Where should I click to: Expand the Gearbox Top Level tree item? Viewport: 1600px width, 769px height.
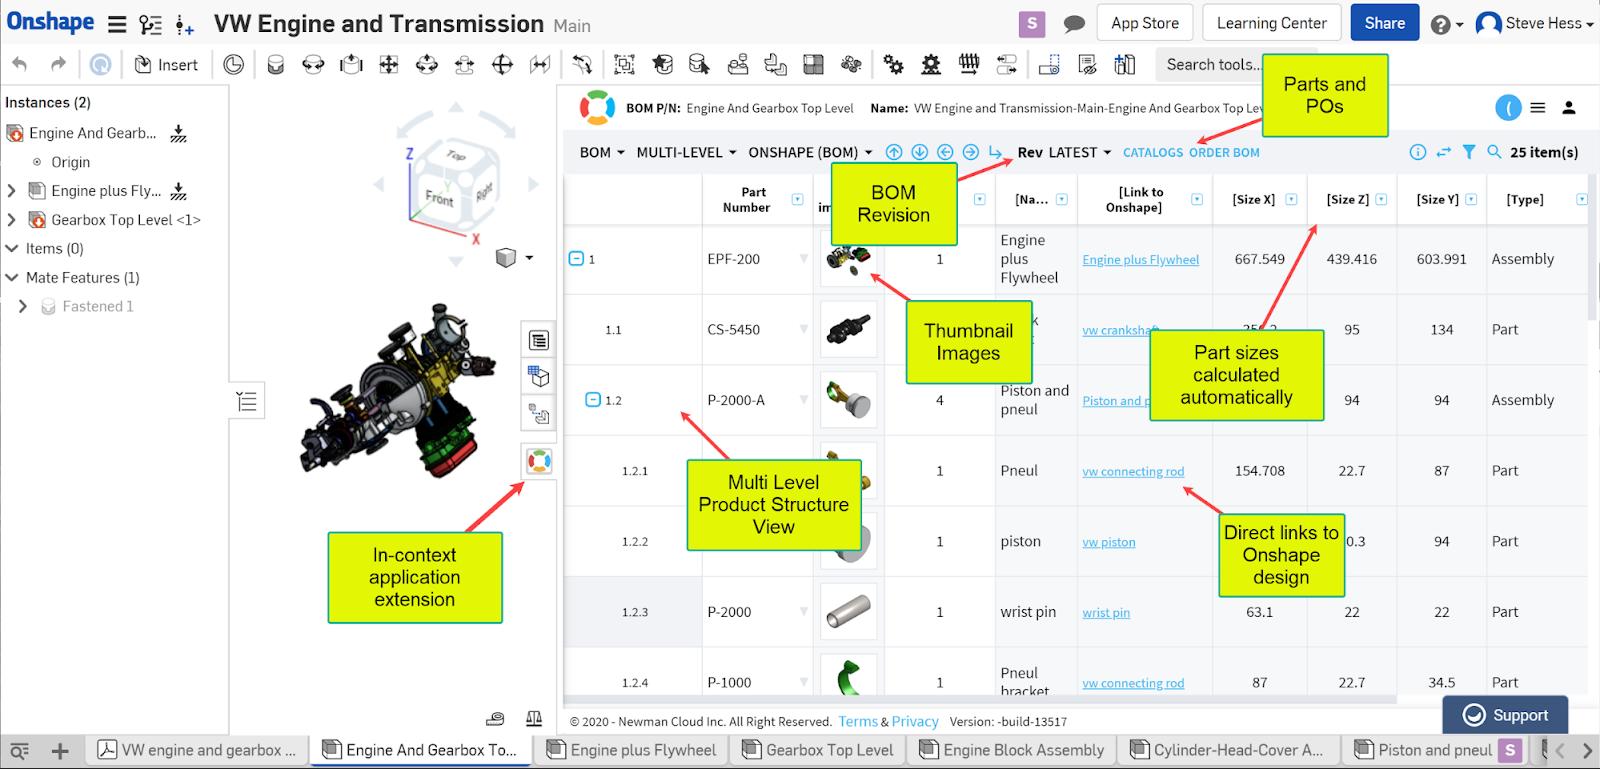coord(12,220)
